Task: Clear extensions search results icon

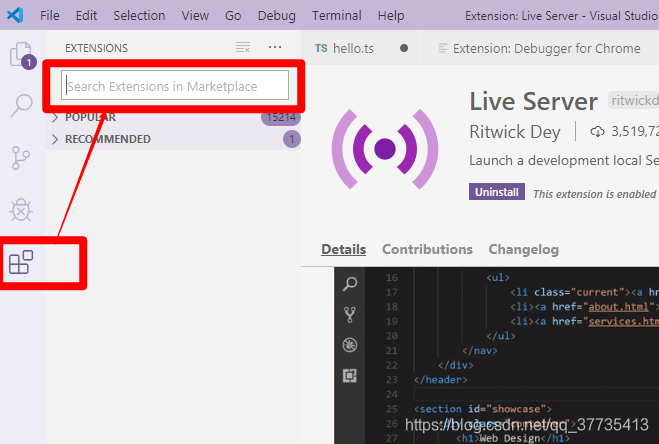Action: pos(243,47)
